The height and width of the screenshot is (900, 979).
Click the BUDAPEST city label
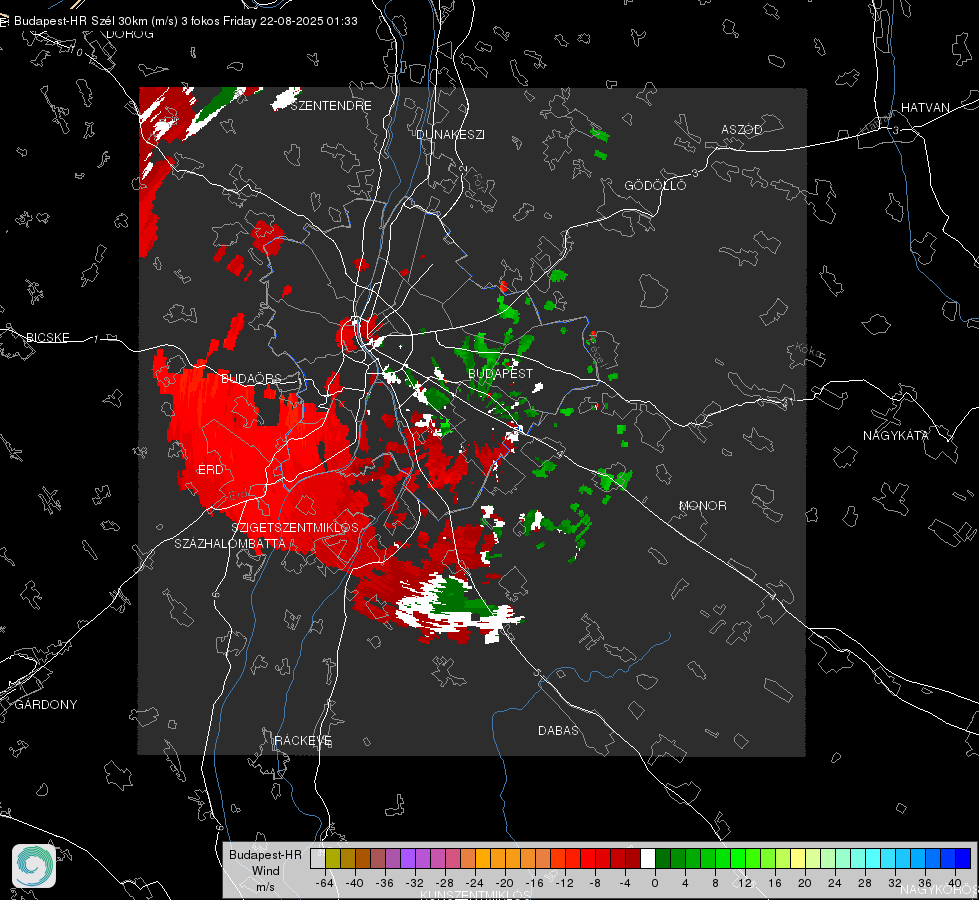[500, 373]
